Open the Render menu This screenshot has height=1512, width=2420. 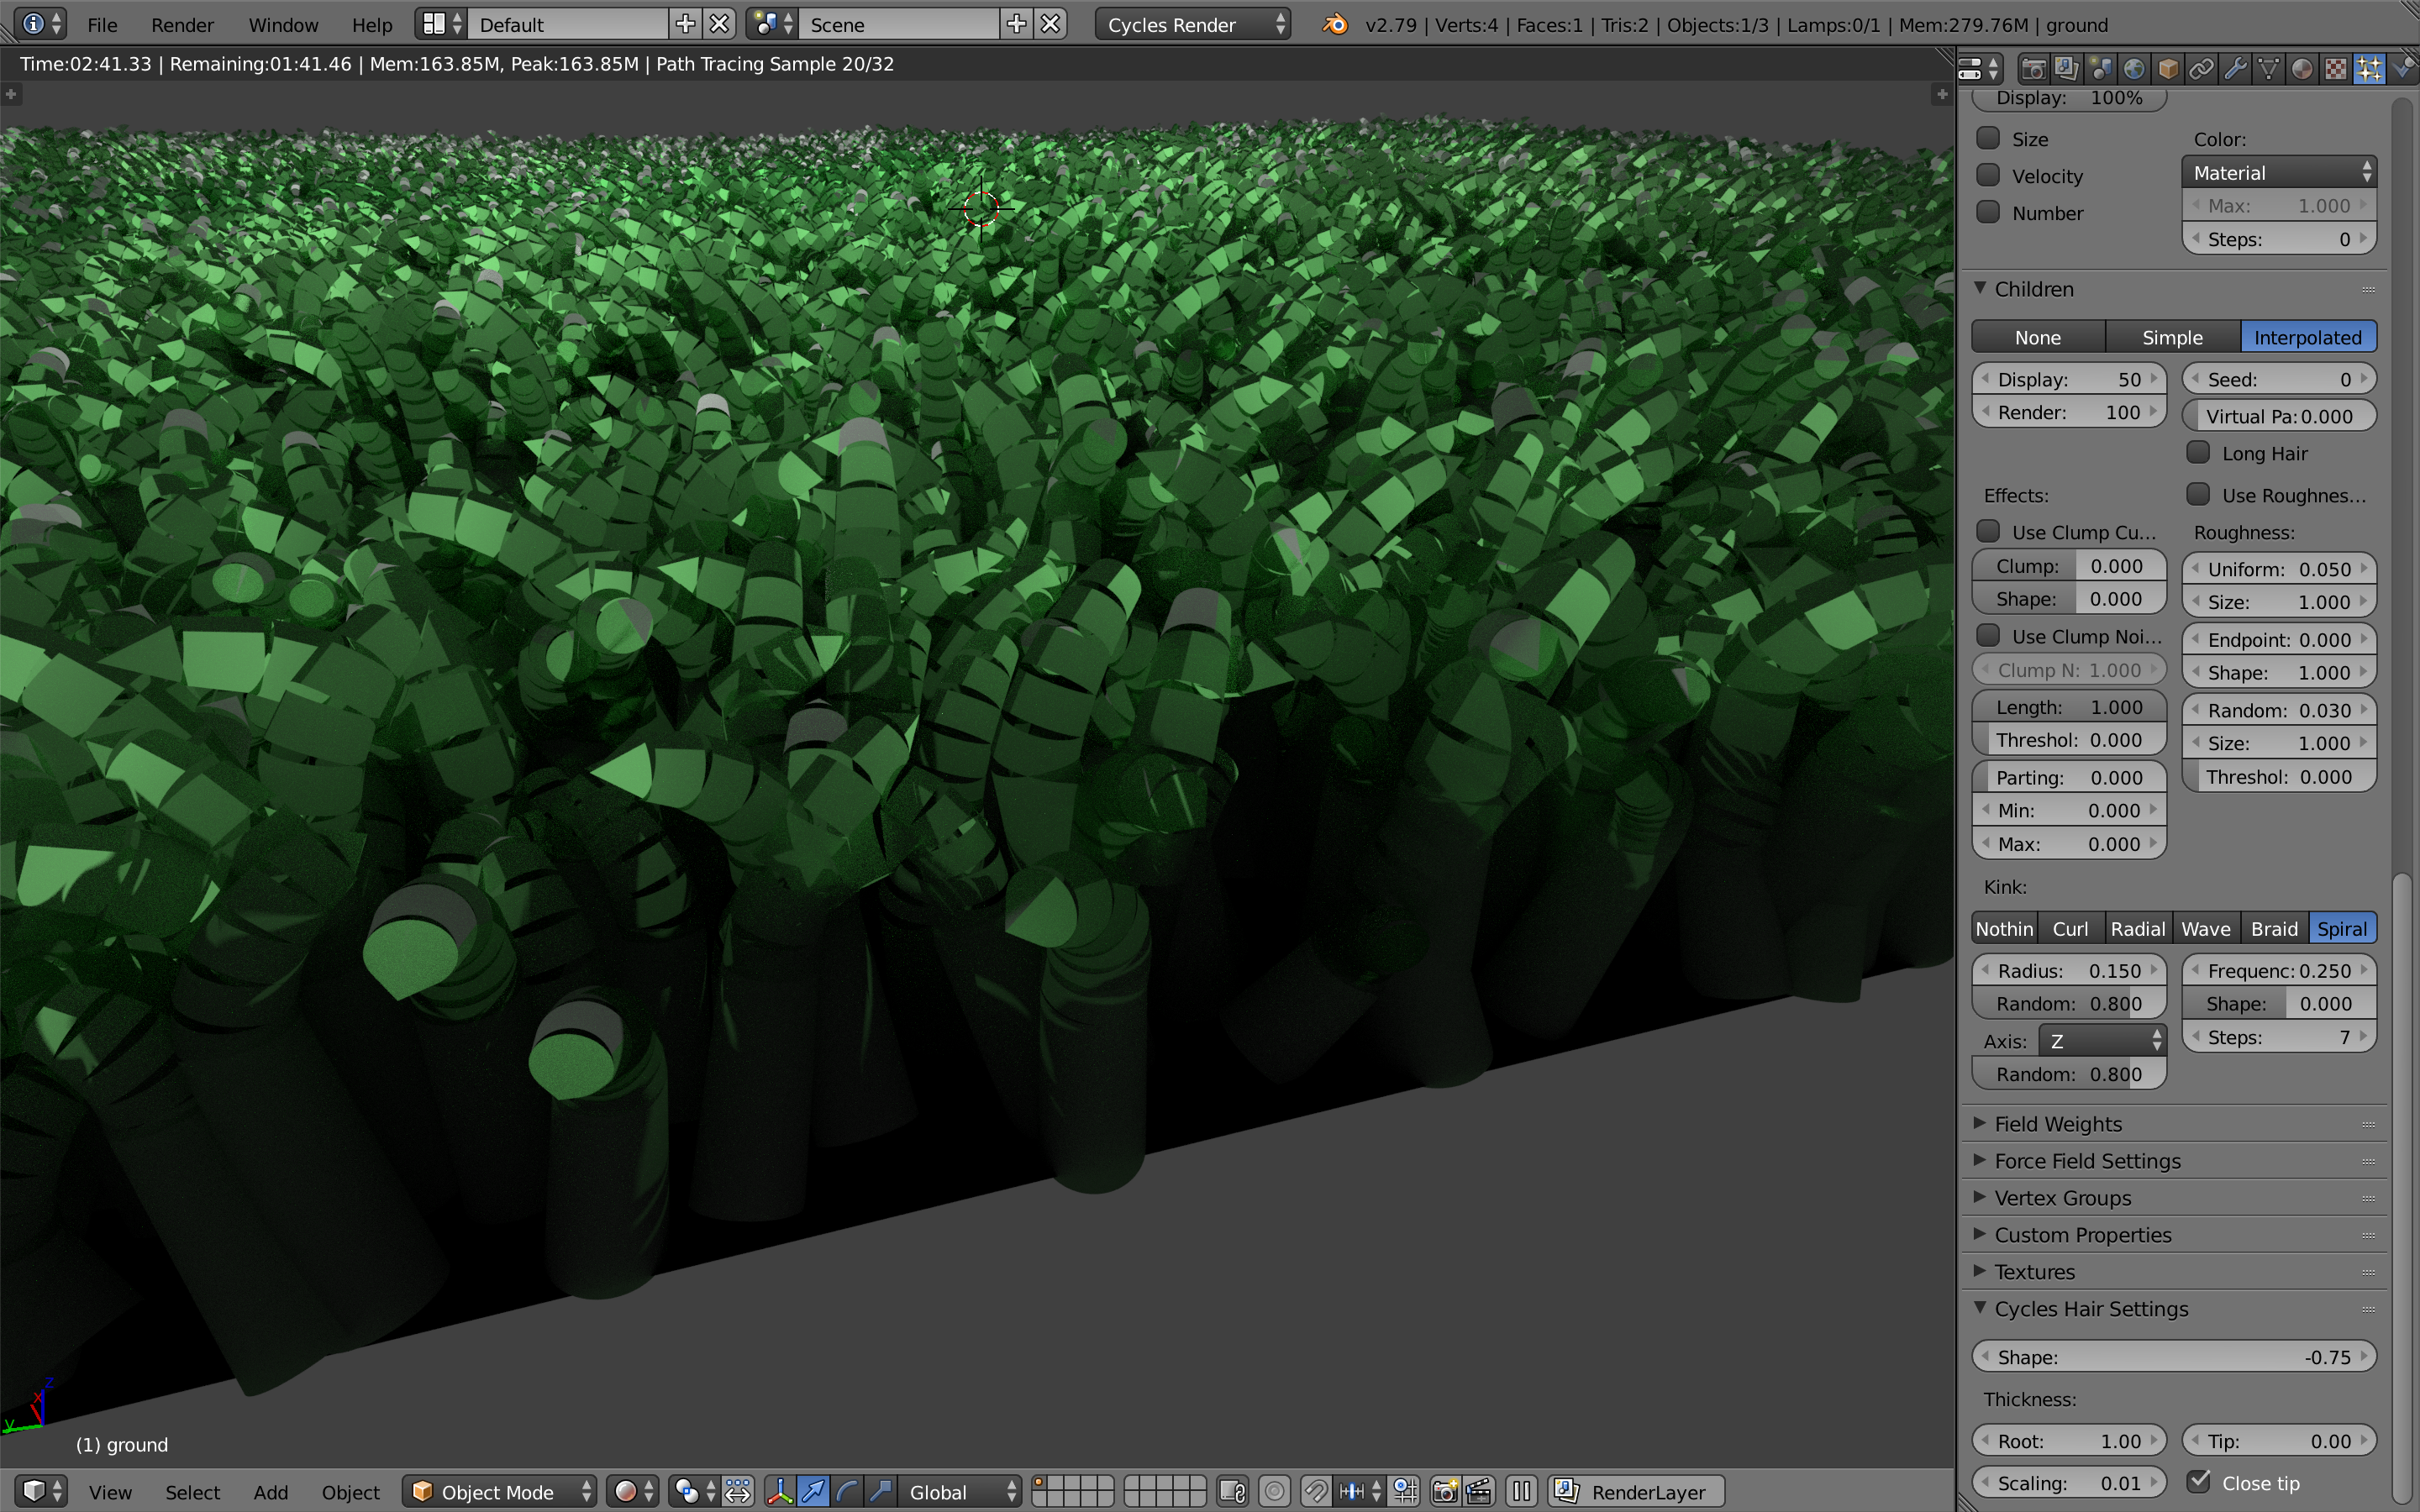pos(182,24)
